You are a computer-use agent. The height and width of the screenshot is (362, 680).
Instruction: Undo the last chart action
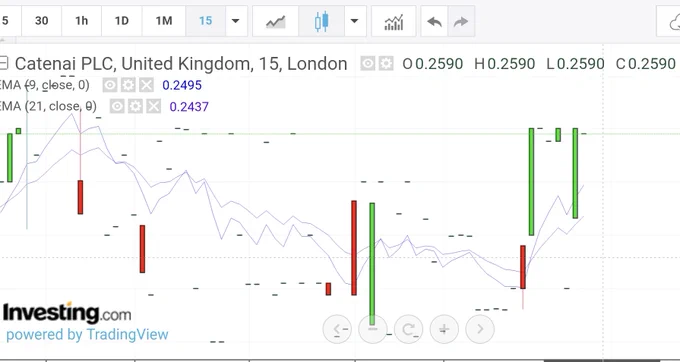pyautogui.click(x=434, y=21)
